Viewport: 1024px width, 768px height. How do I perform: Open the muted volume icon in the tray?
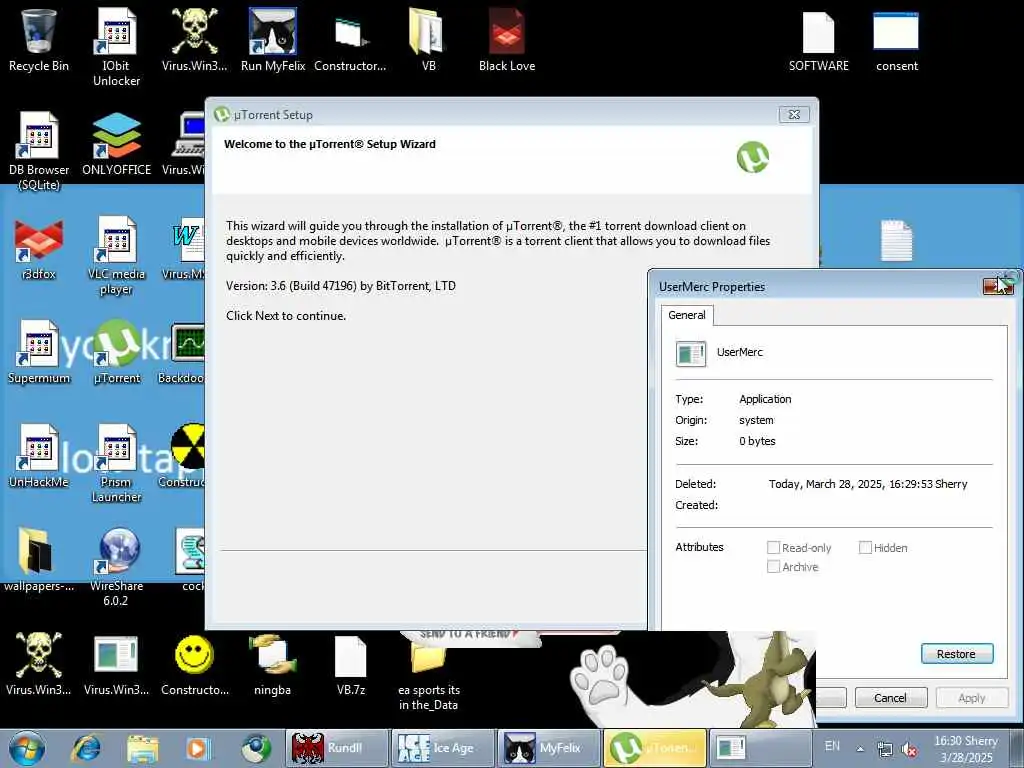909,749
